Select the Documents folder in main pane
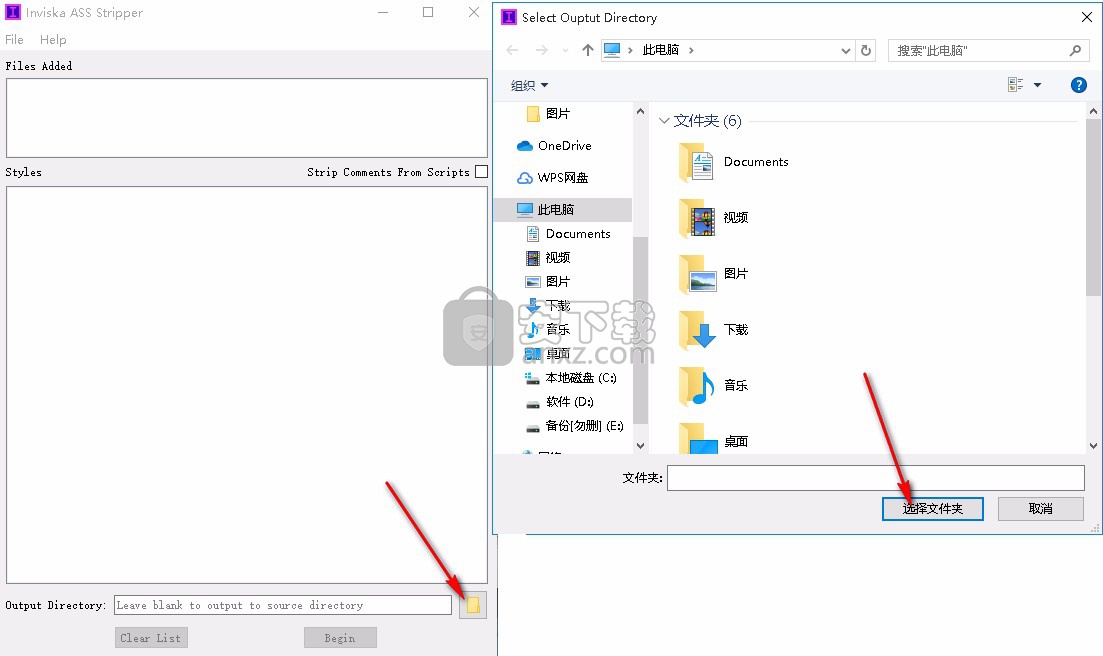Image resolution: width=1103 pixels, height=656 pixels. point(734,162)
